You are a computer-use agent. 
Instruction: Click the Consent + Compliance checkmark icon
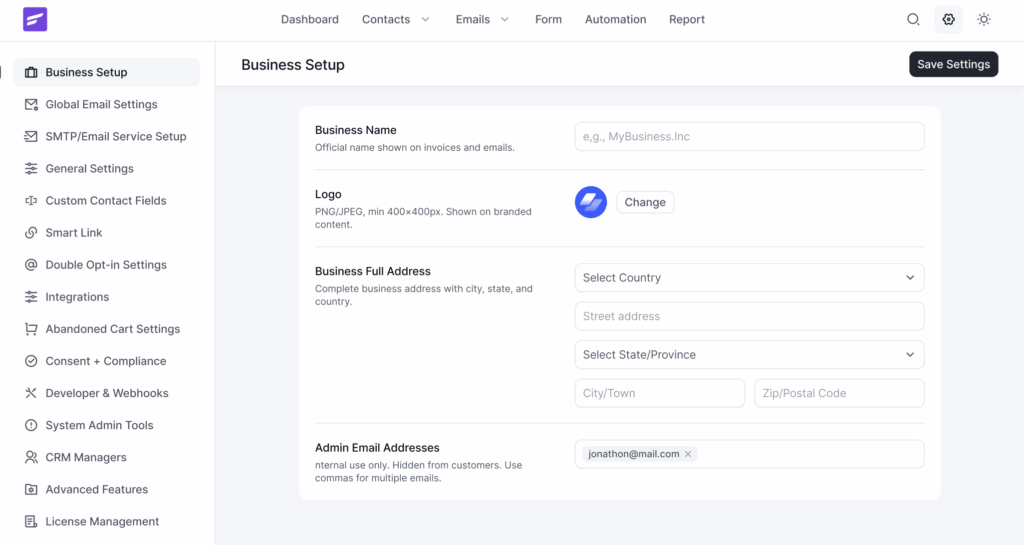(x=31, y=361)
